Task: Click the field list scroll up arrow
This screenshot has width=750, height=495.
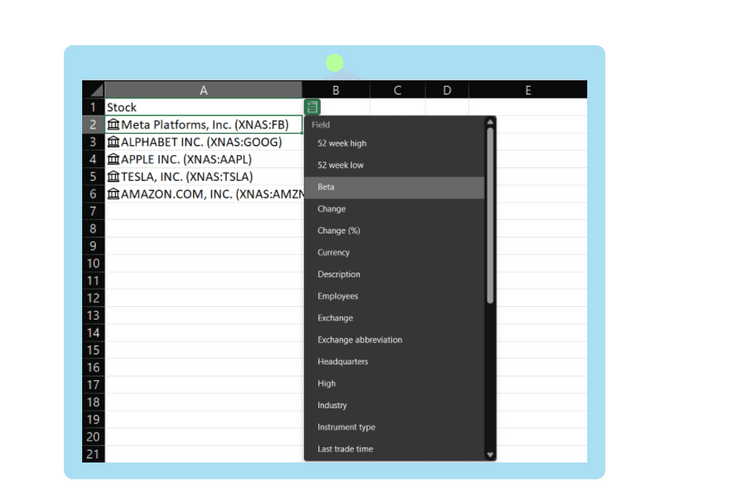Action: [x=490, y=122]
